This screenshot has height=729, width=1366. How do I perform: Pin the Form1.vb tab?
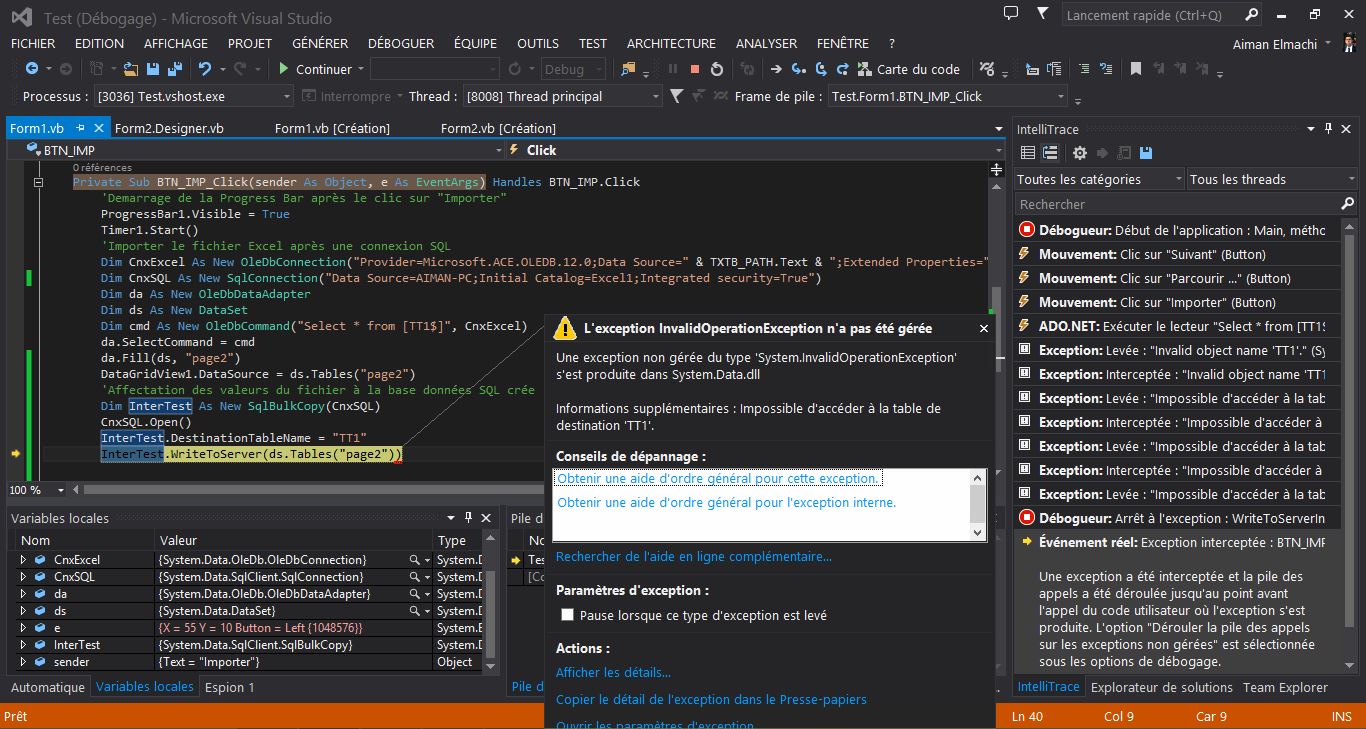(81, 128)
